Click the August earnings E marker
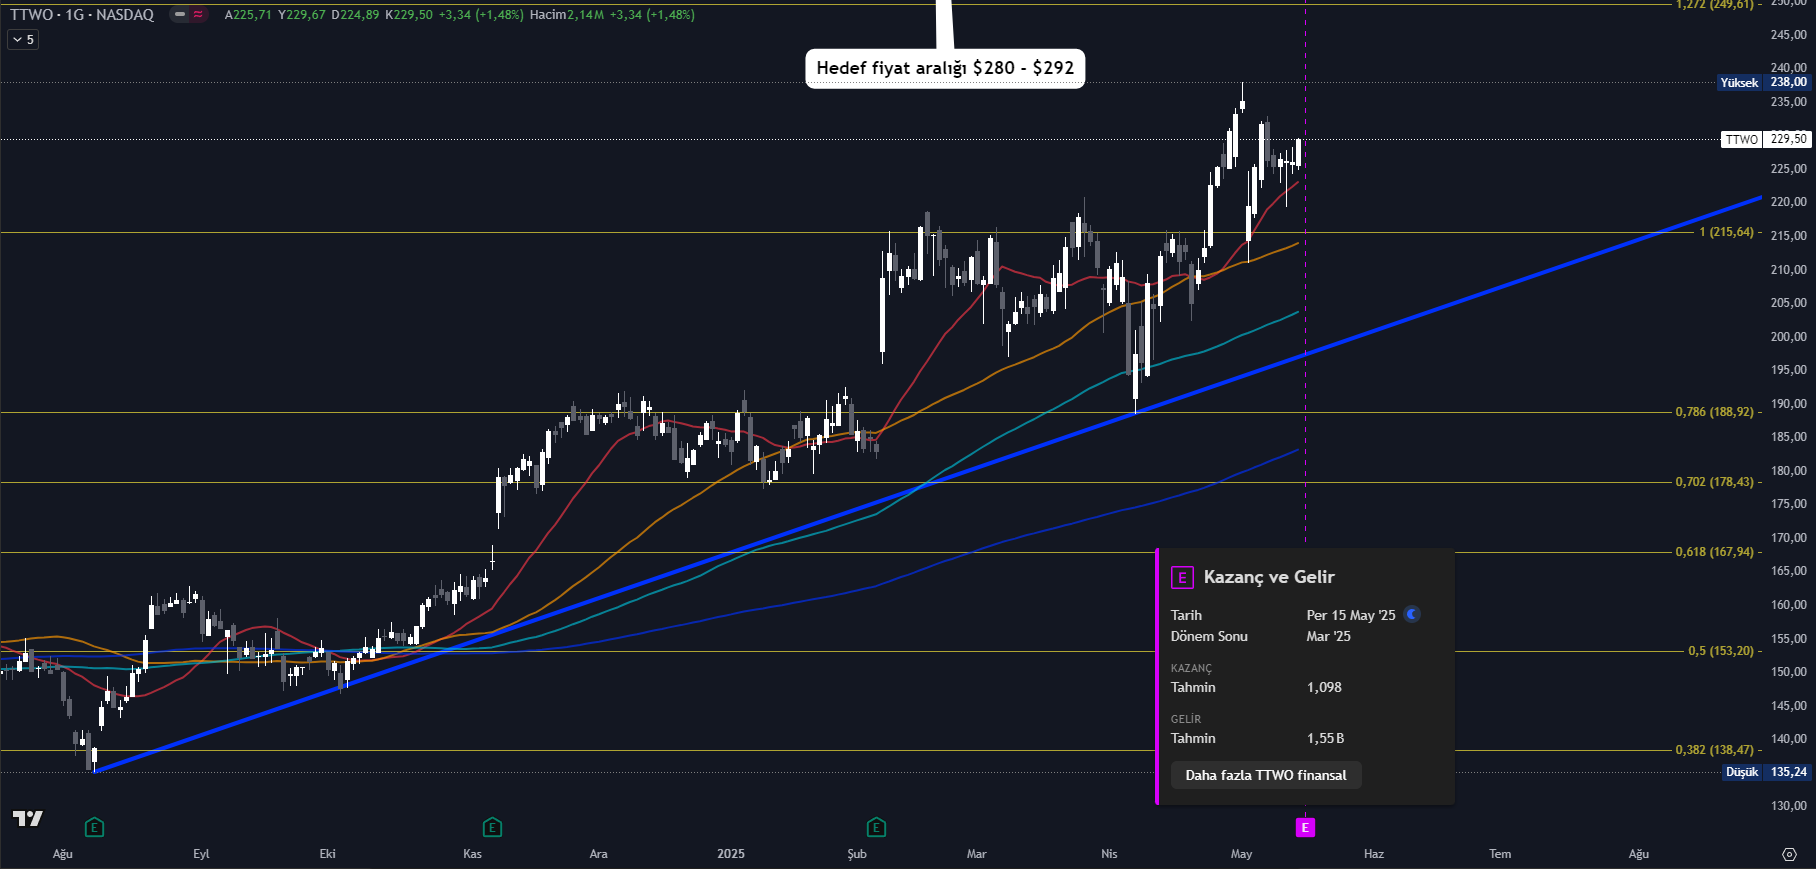 pyautogui.click(x=94, y=827)
